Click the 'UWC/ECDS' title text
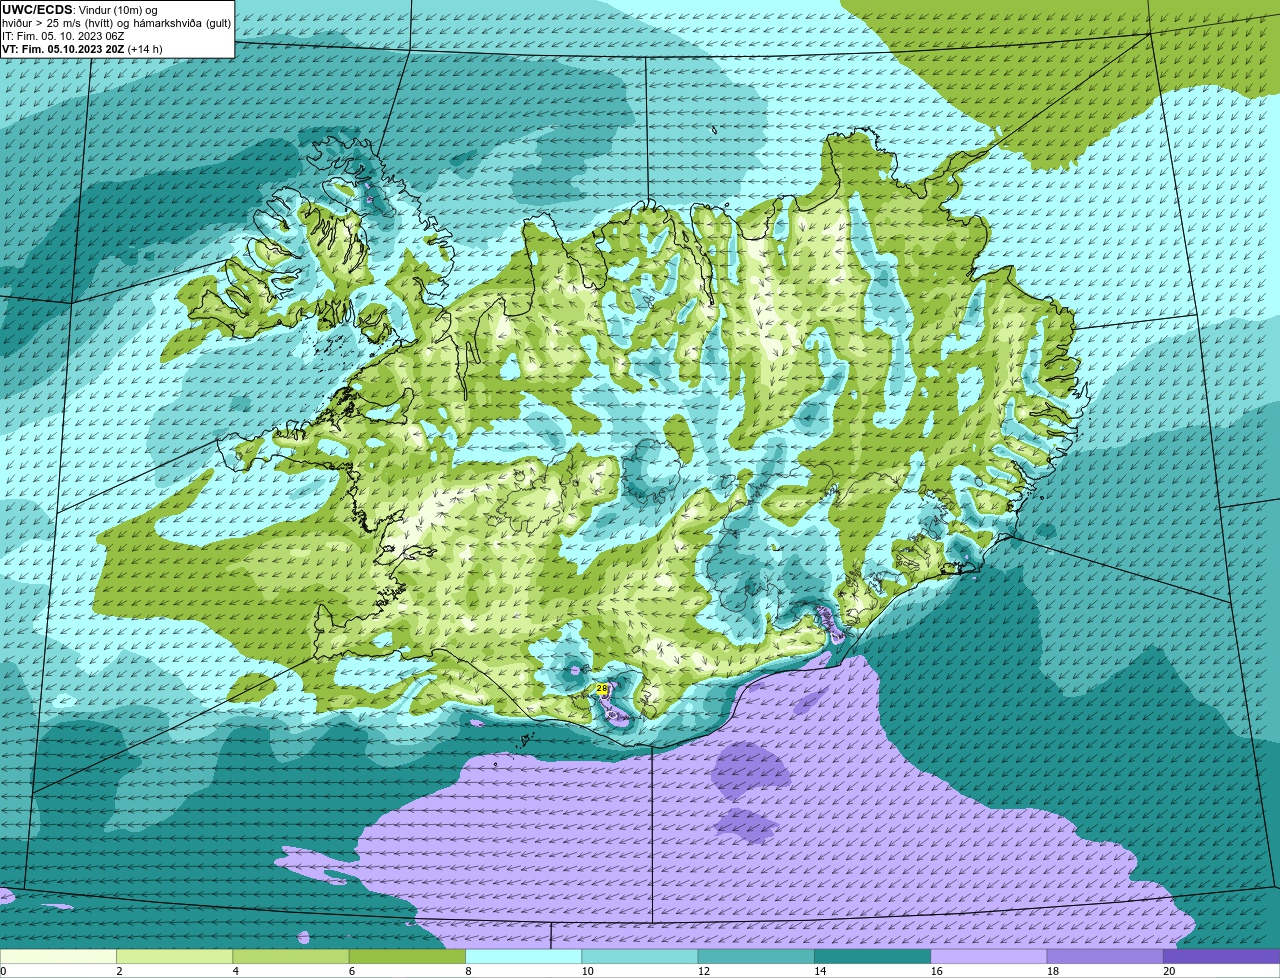Image resolution: width=1280 pixels, height=978 pixels. [x=37, y=10]
